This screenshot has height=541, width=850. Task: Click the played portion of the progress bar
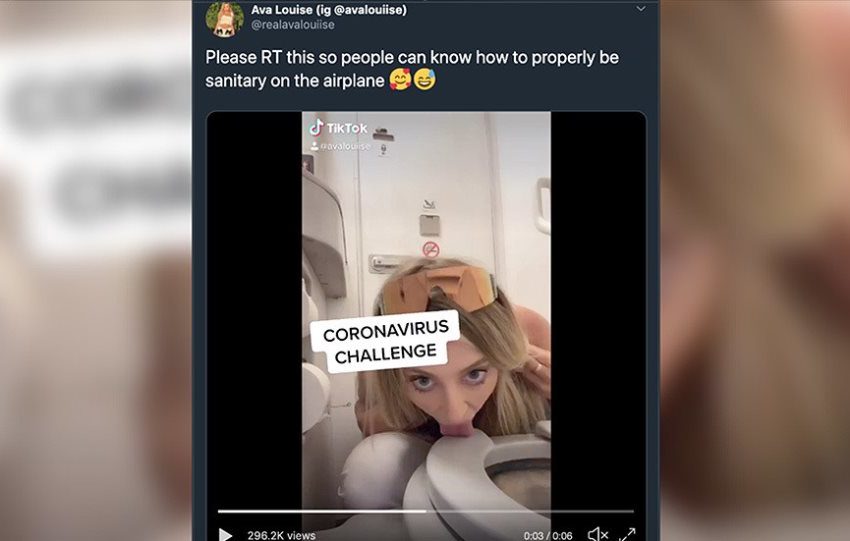click(x=322, y=511)
